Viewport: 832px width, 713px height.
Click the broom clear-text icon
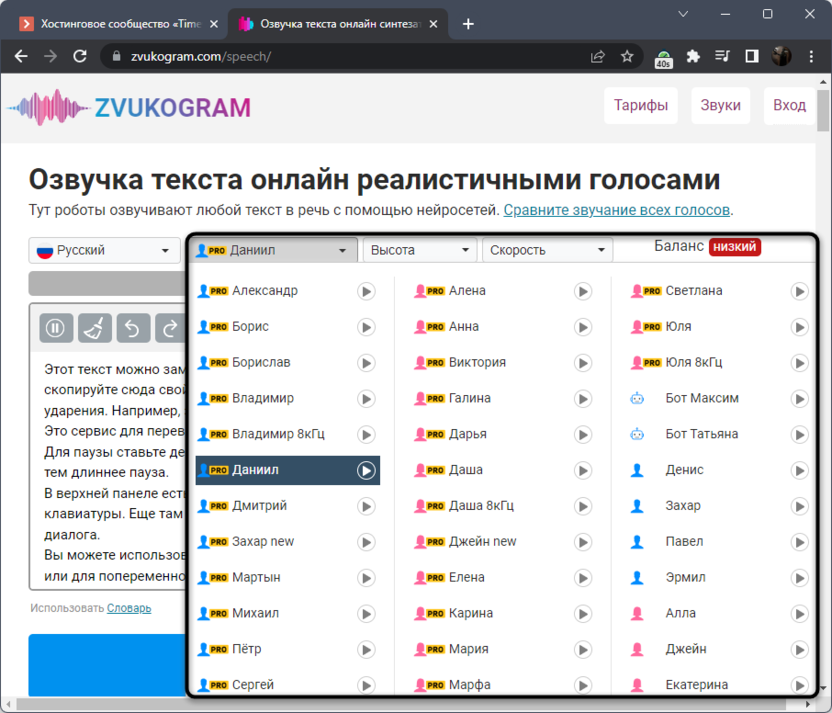pos(95,328)
